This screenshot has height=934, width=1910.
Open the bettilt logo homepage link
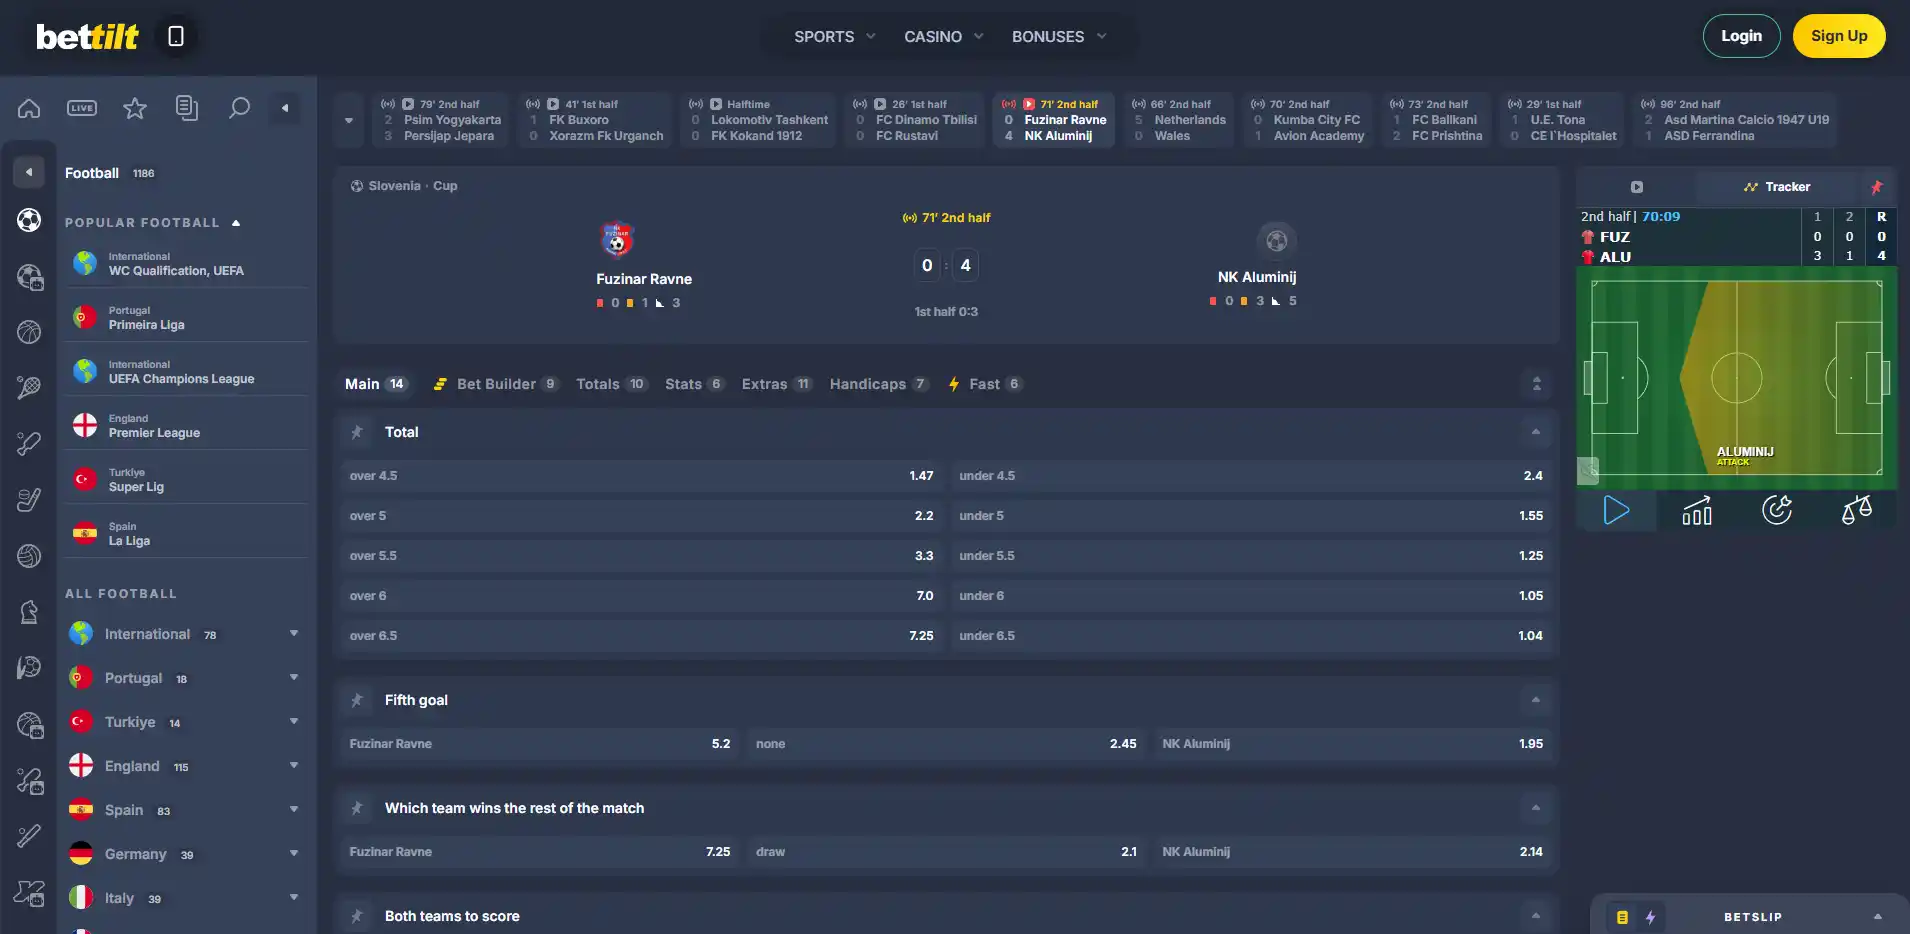[87, 37]
